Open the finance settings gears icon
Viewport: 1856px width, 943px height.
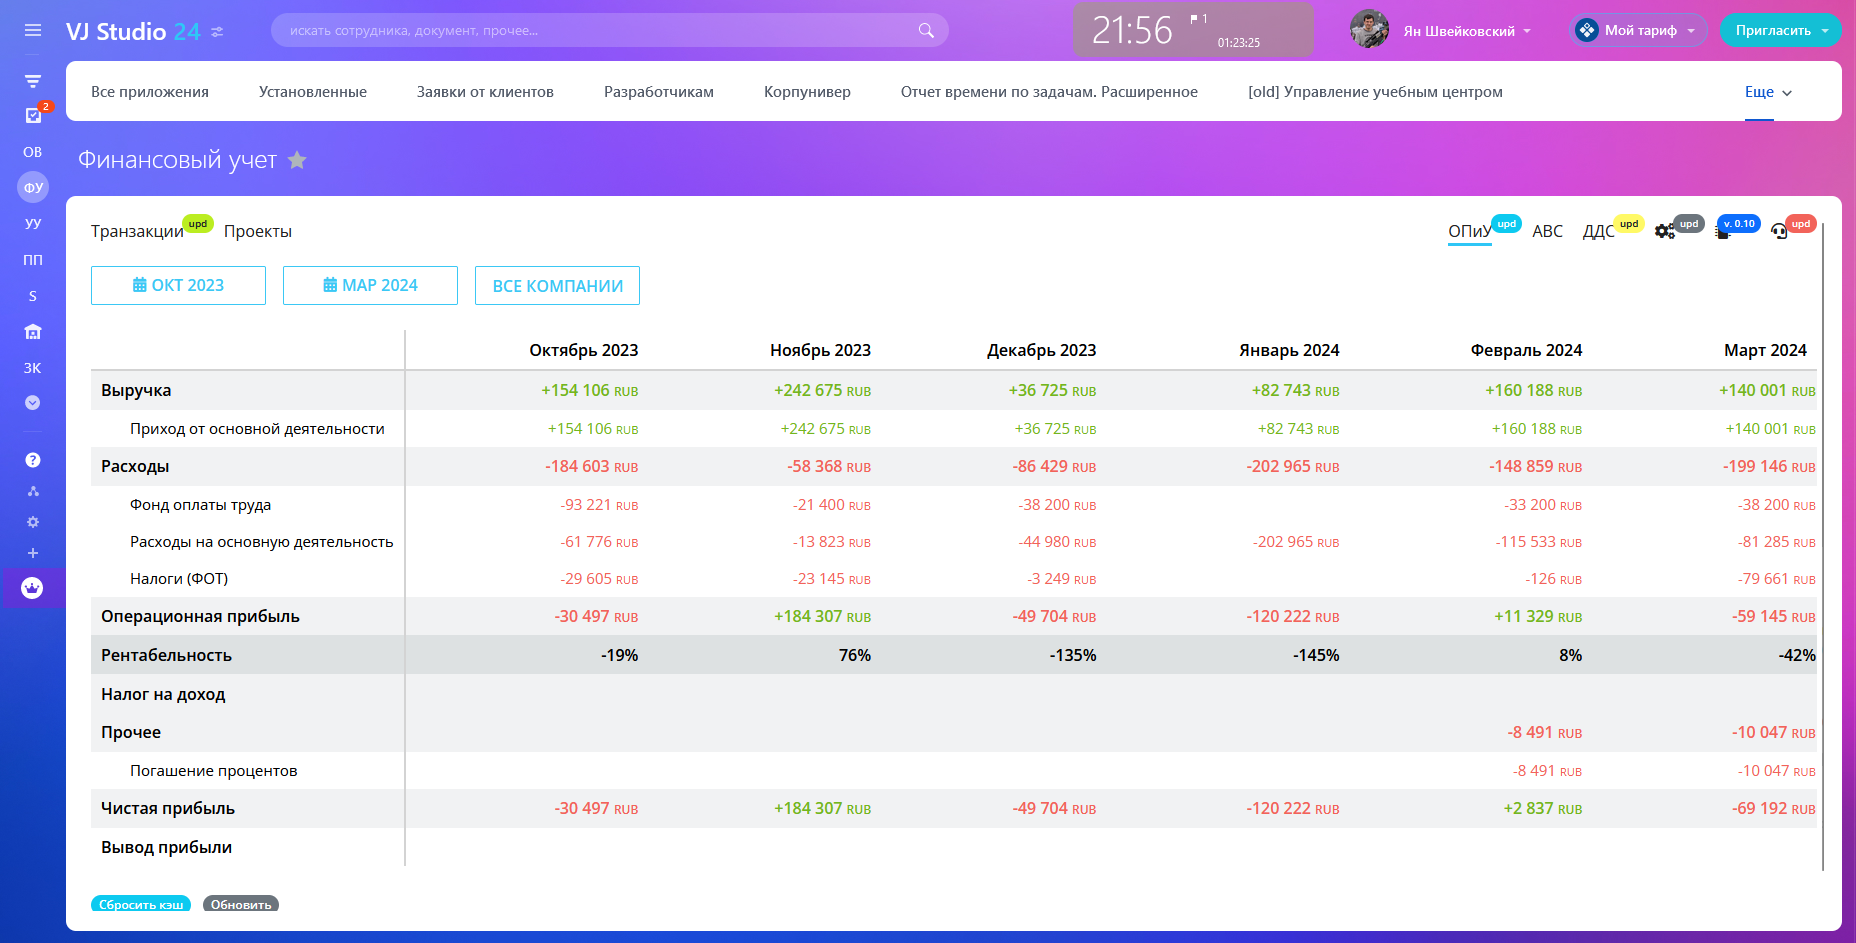point(1664,231)
